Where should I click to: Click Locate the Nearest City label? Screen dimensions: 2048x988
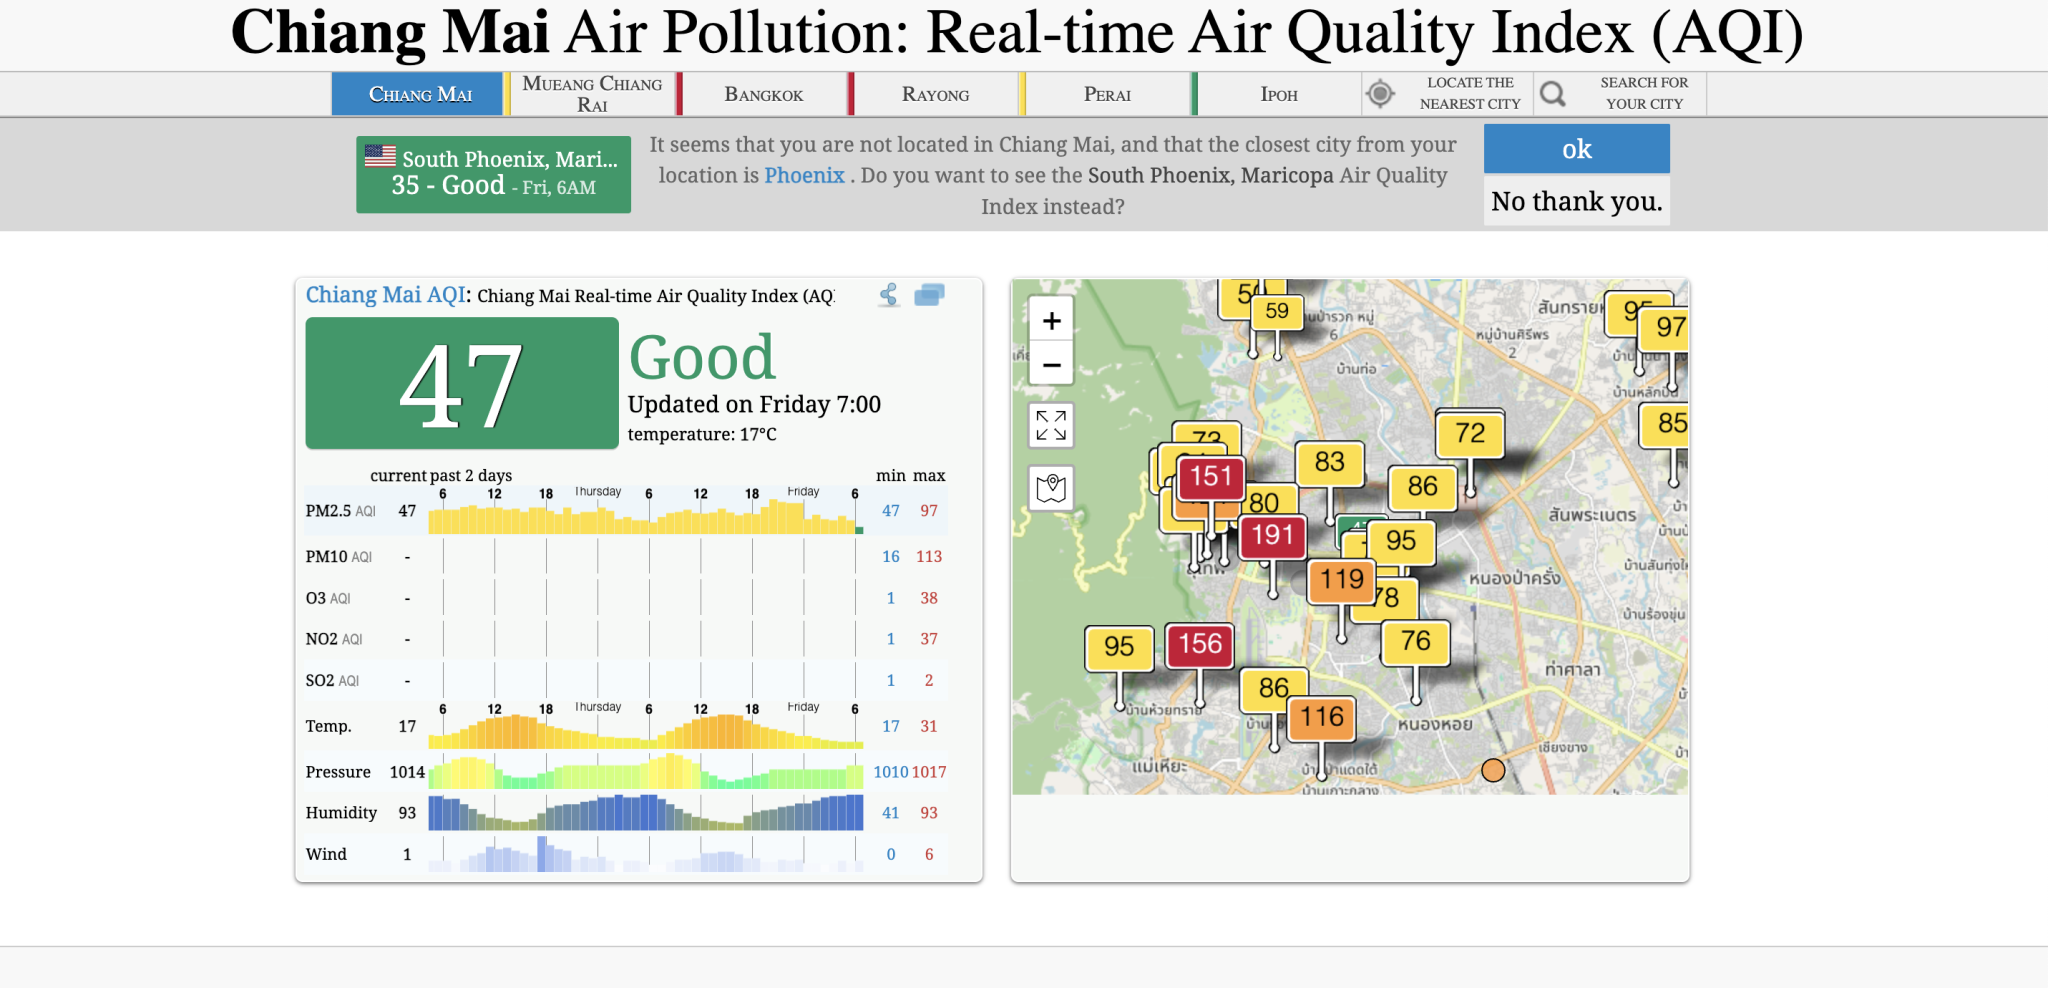tap(1470, 93)
